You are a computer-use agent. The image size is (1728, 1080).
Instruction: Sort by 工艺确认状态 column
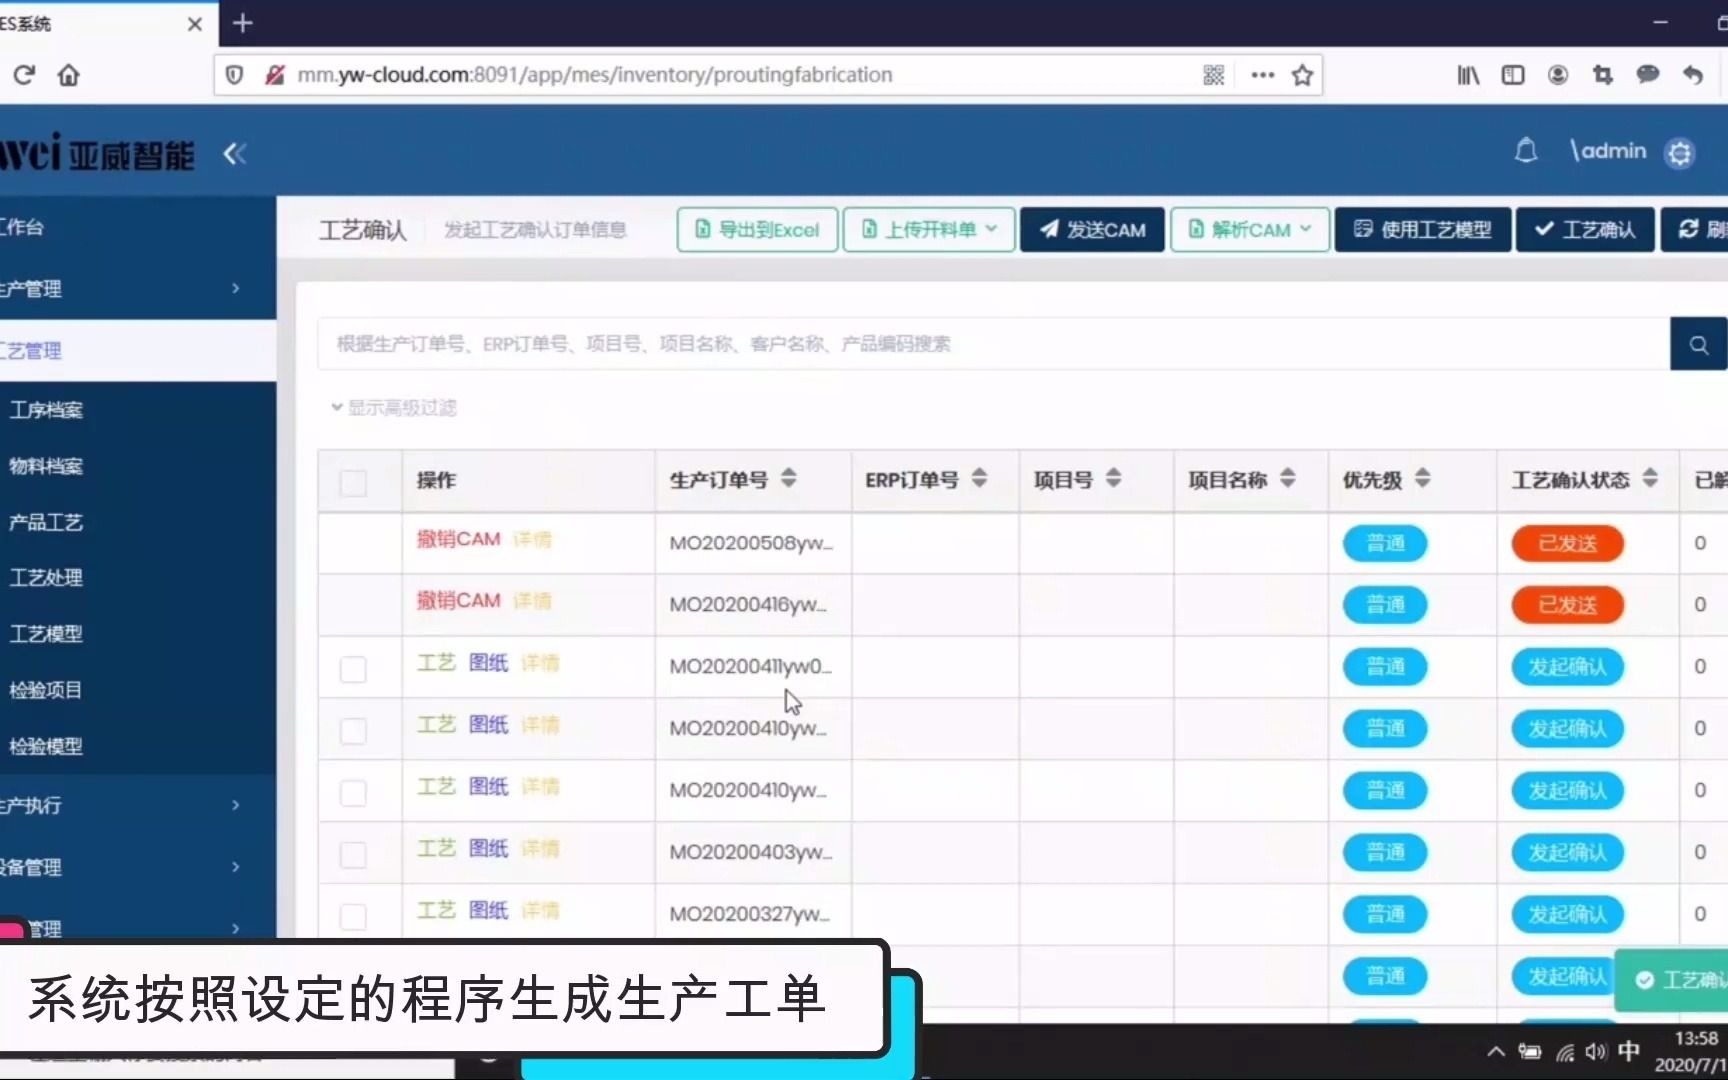point(1650,478)
